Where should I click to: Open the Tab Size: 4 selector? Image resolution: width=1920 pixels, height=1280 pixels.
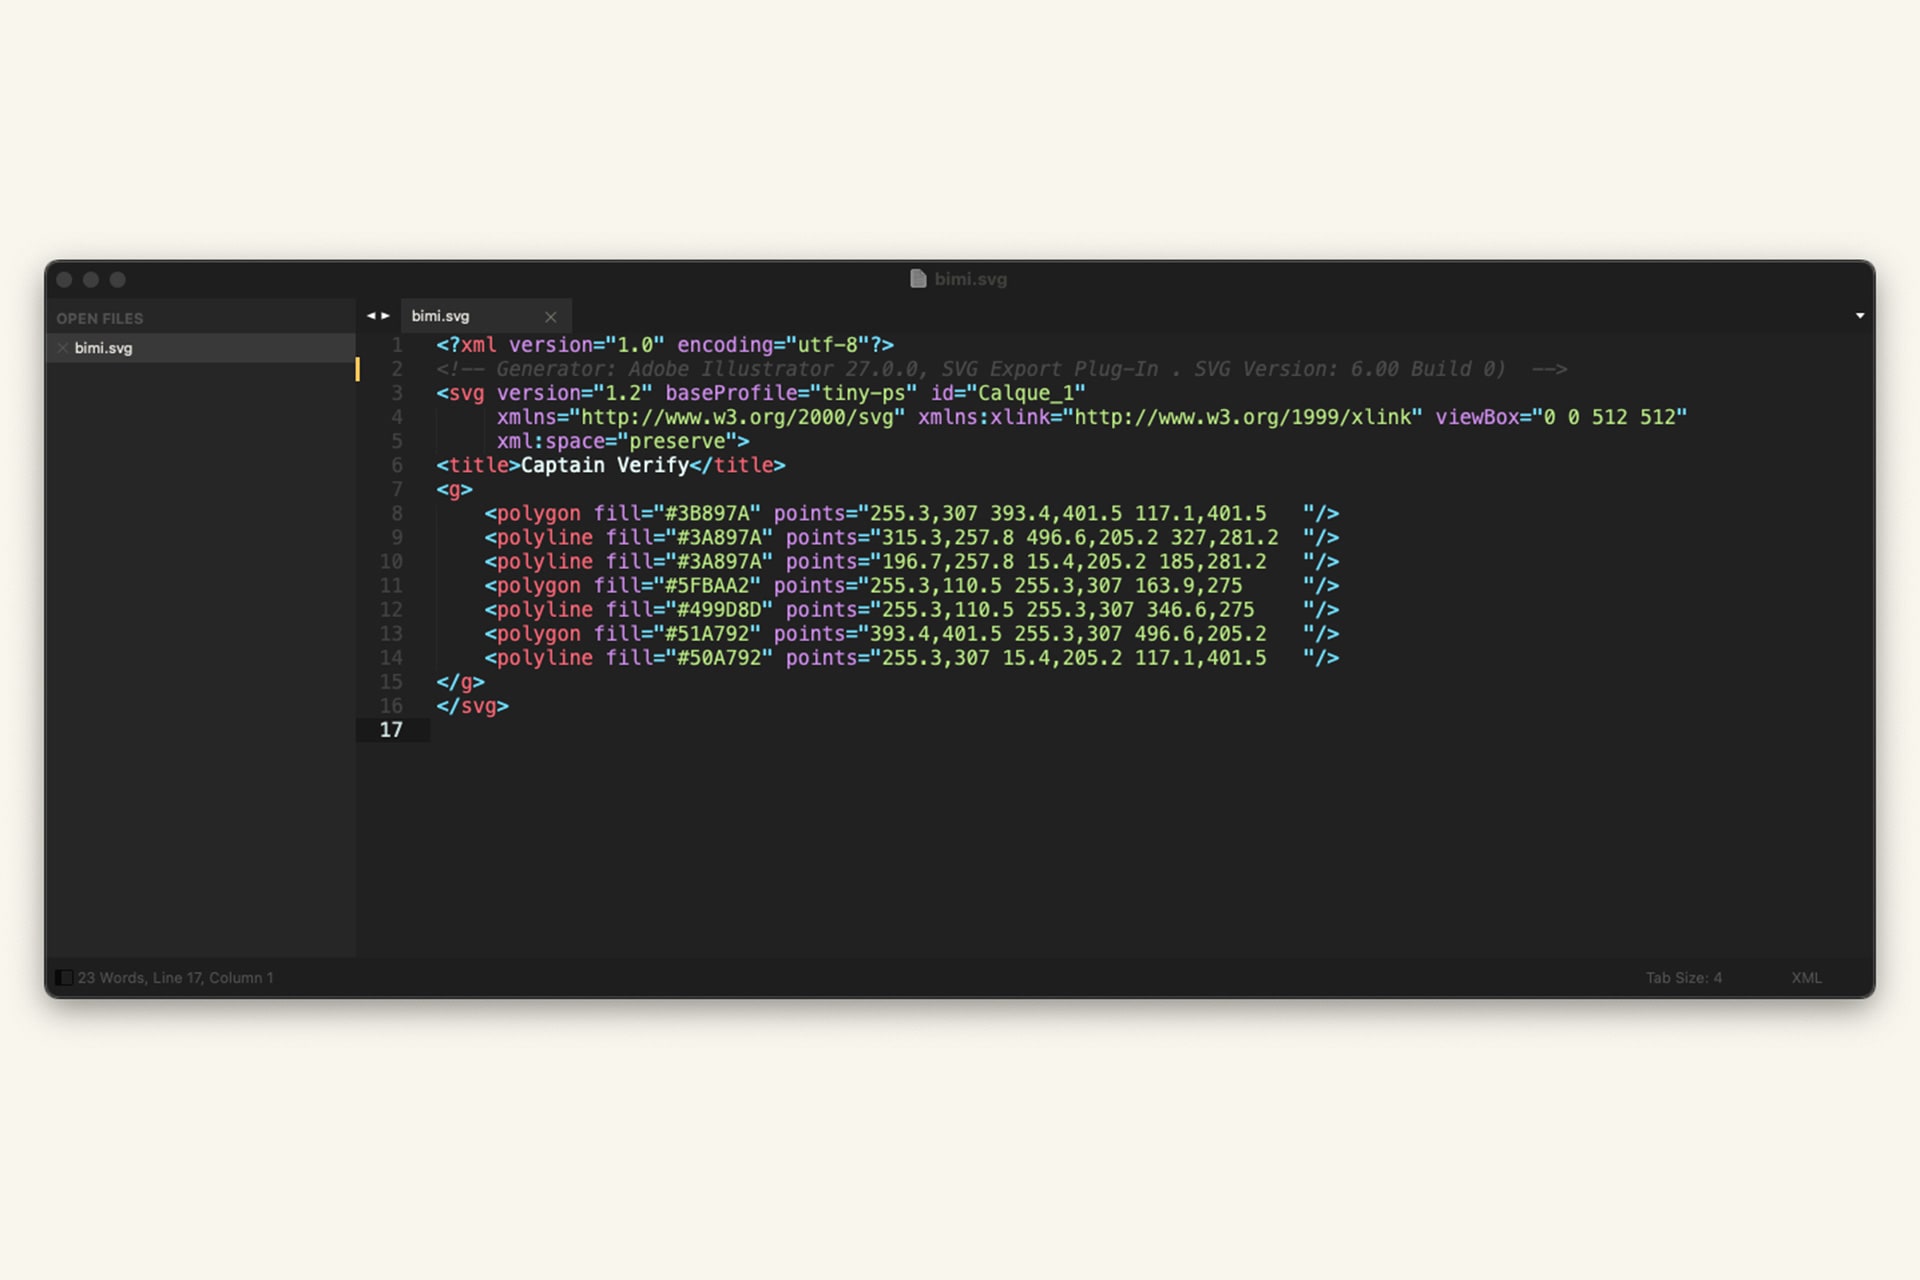click(1684, 977)
